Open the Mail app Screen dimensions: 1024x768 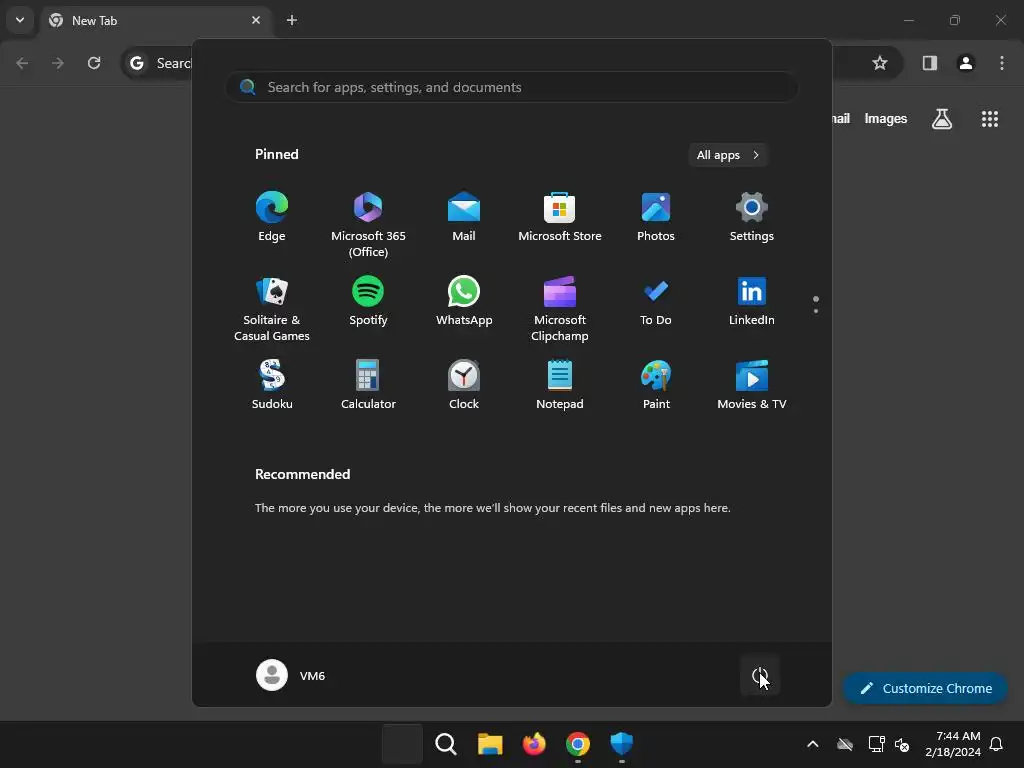tap(464, 217)
